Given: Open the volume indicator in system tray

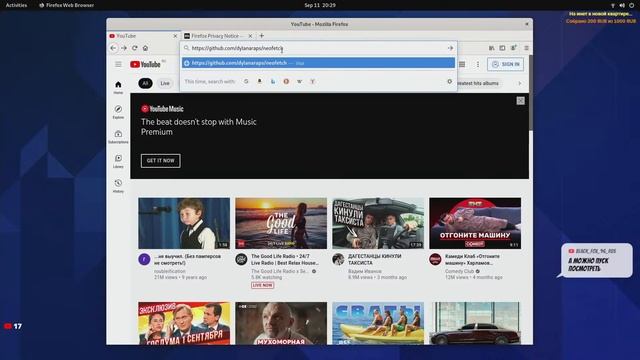Looking at the screenshot, I should point(622,5).
